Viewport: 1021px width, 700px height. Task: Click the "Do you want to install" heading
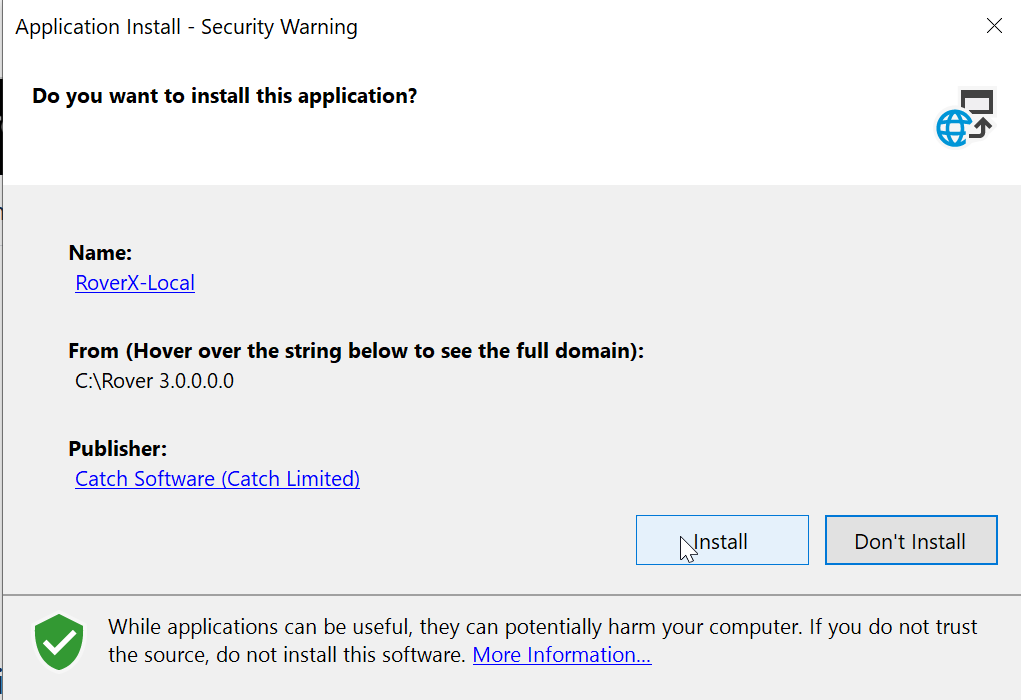[x=224, y=96]
